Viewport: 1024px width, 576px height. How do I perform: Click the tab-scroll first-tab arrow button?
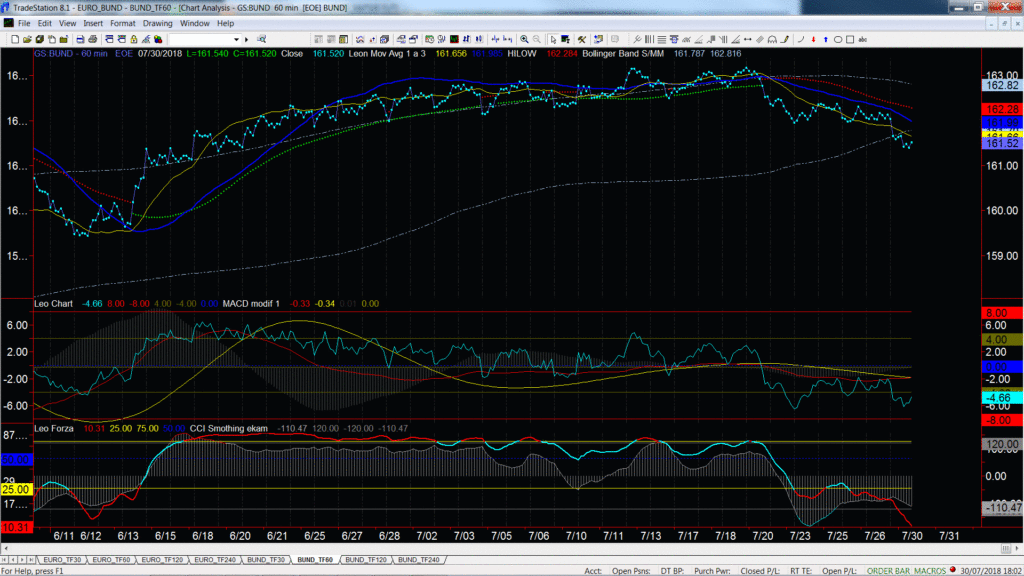coord(5,560)
